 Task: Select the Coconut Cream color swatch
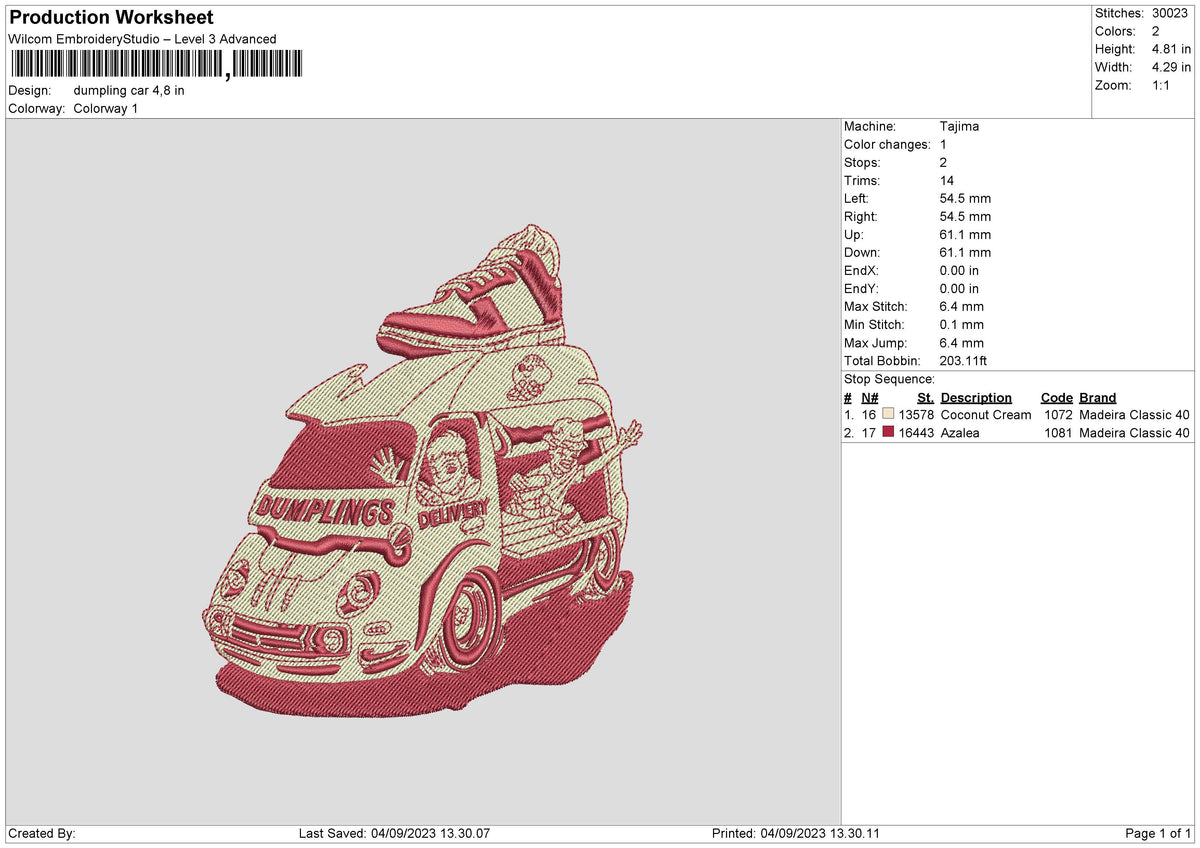pos(888,415)
